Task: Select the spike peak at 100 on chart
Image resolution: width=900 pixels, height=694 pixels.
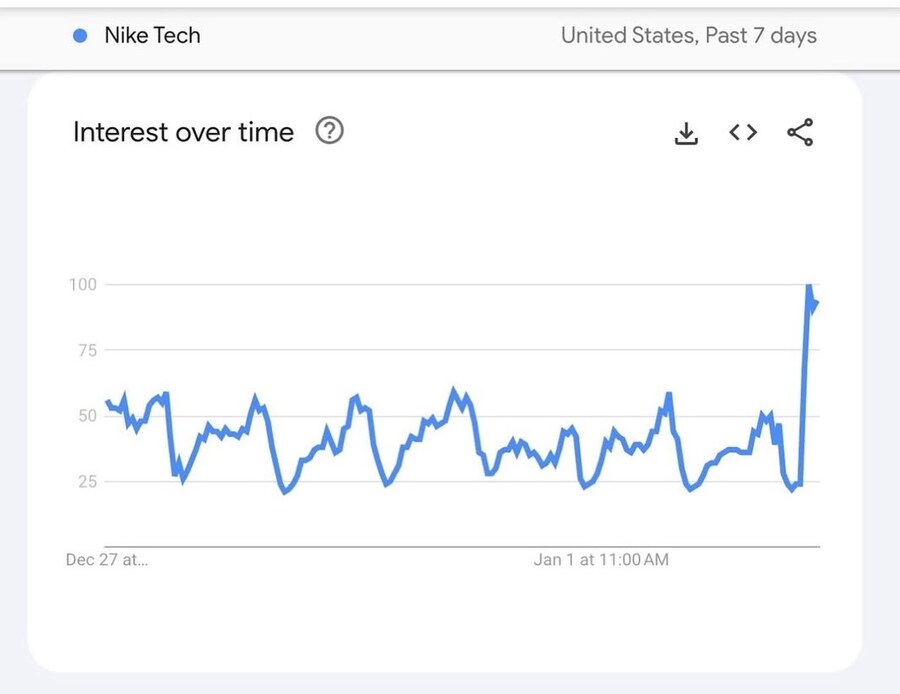Action: [808, 287]
